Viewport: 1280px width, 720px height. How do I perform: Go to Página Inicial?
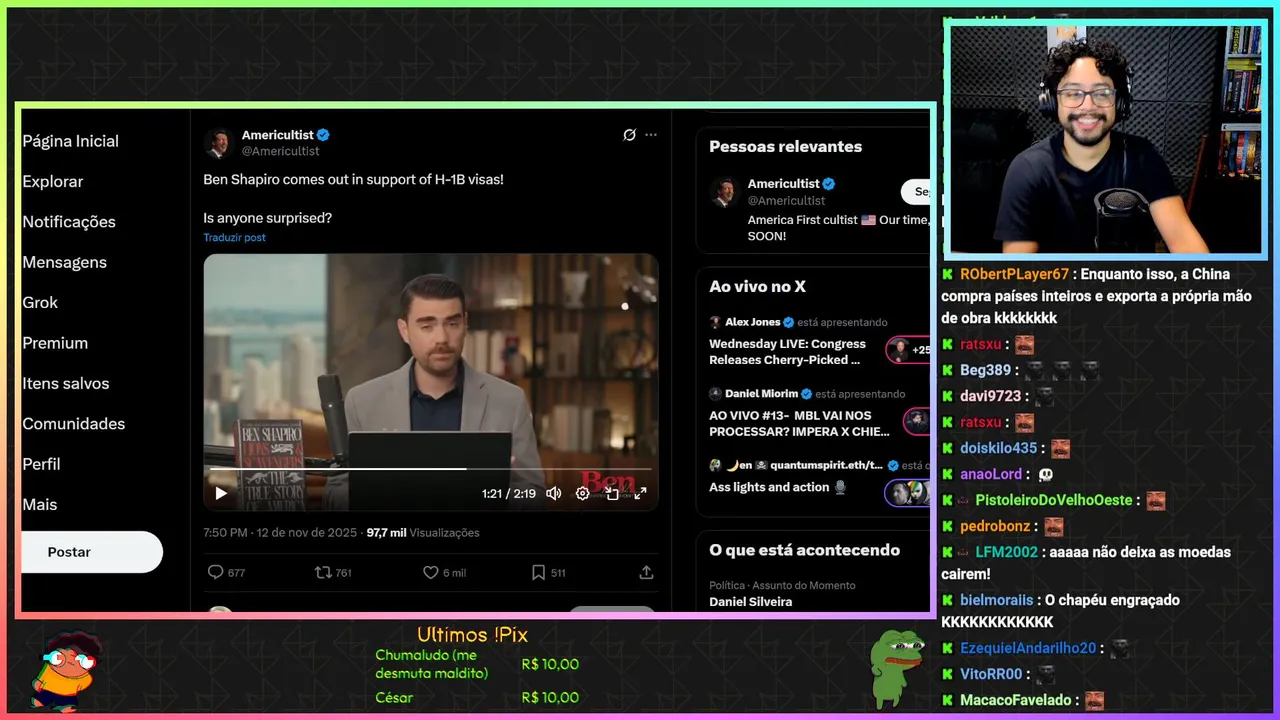tap(71, 141)
